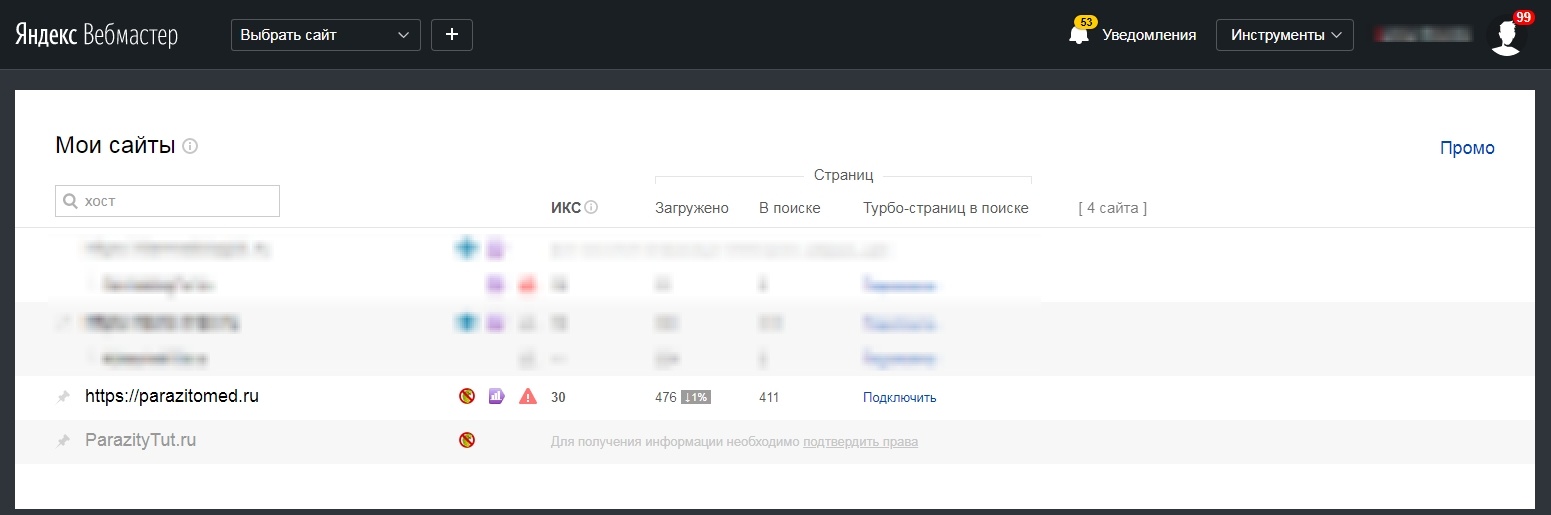The height and width of the screenshot is (515, 1551).
Task: Click the 4 сайта counter
Action: tap(1112, 208)
